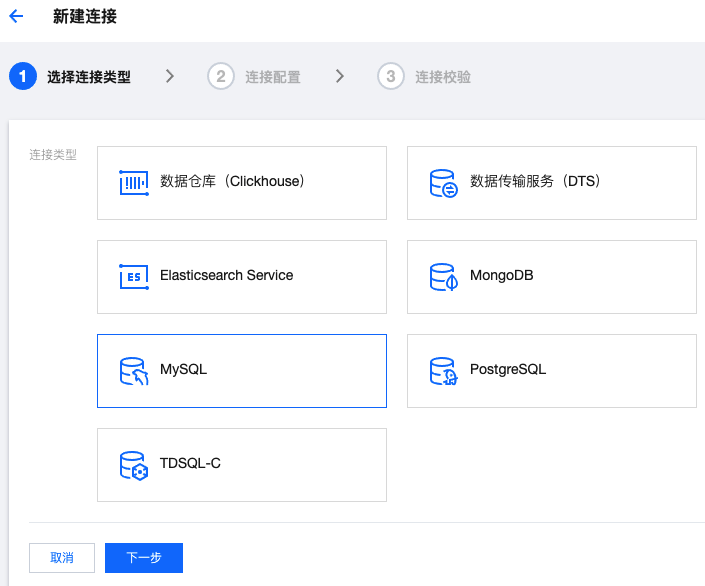Click the 连接类型 field label
Viewport: 705px width, 586px height.
tap(53, 155)
